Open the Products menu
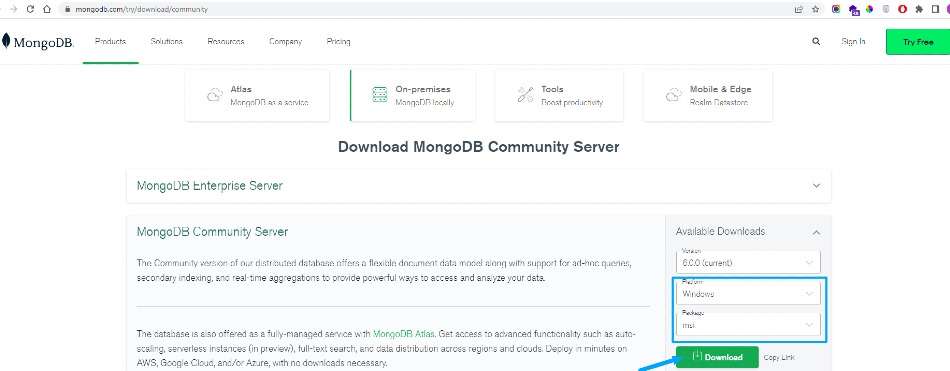The image size is (950, 371). (110, 42)
